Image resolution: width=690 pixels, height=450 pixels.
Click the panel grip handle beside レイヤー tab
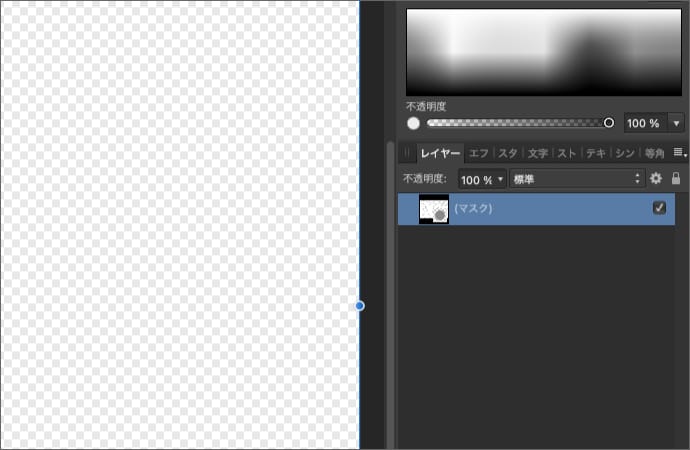tap(407, 153)
